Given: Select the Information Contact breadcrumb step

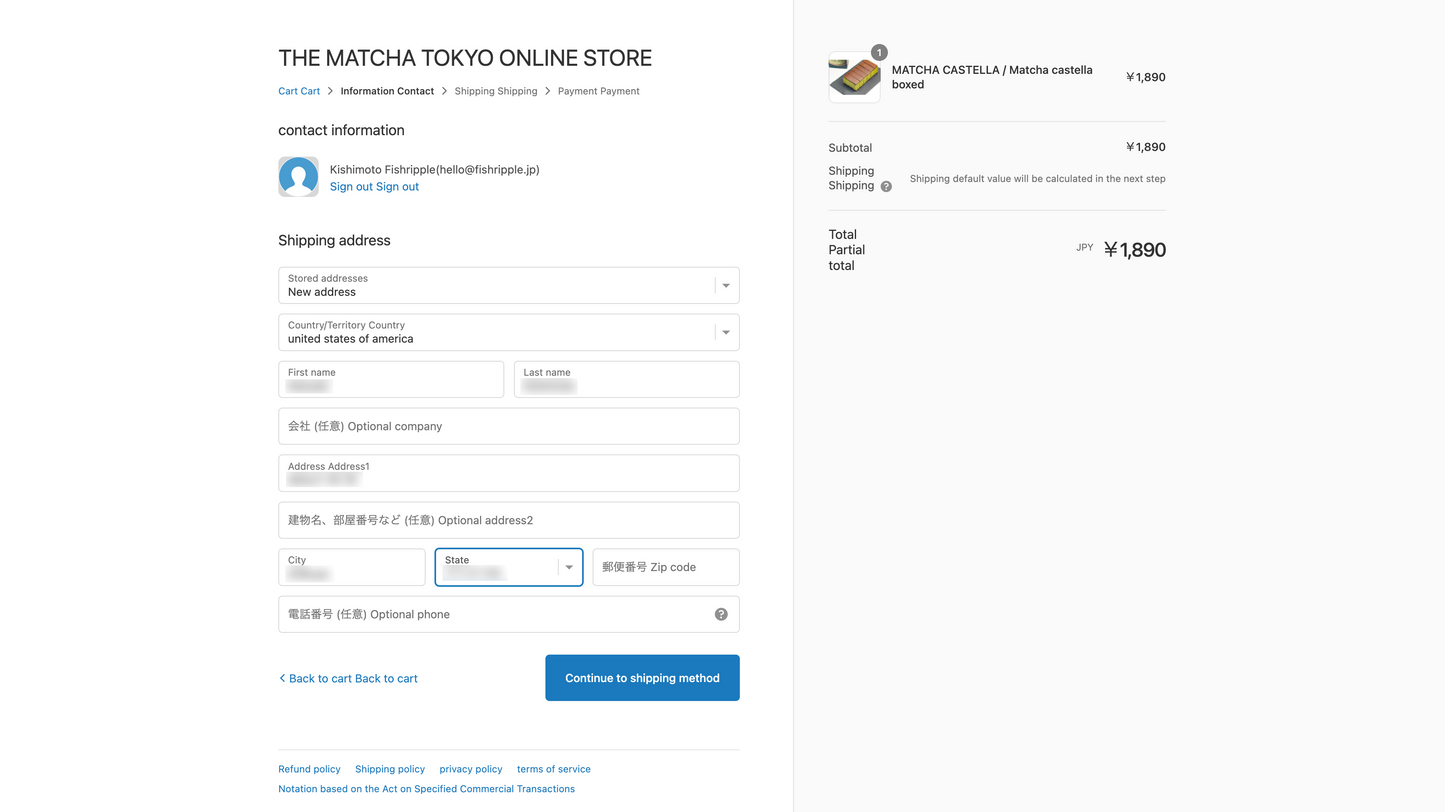Looking at the screenshot, I should point(387,91).
